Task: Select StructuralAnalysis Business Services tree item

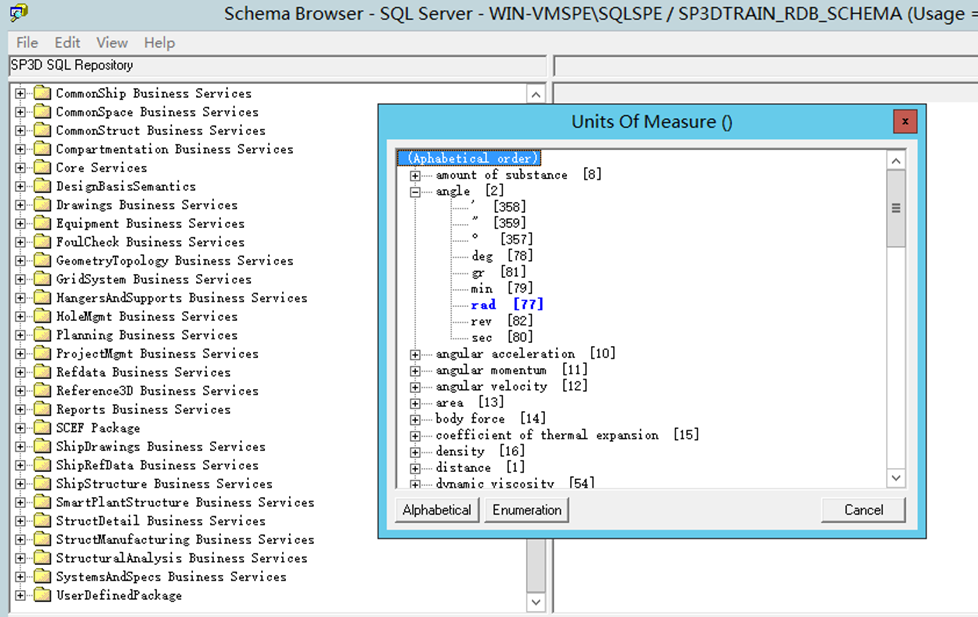Action: pos(182,558)
